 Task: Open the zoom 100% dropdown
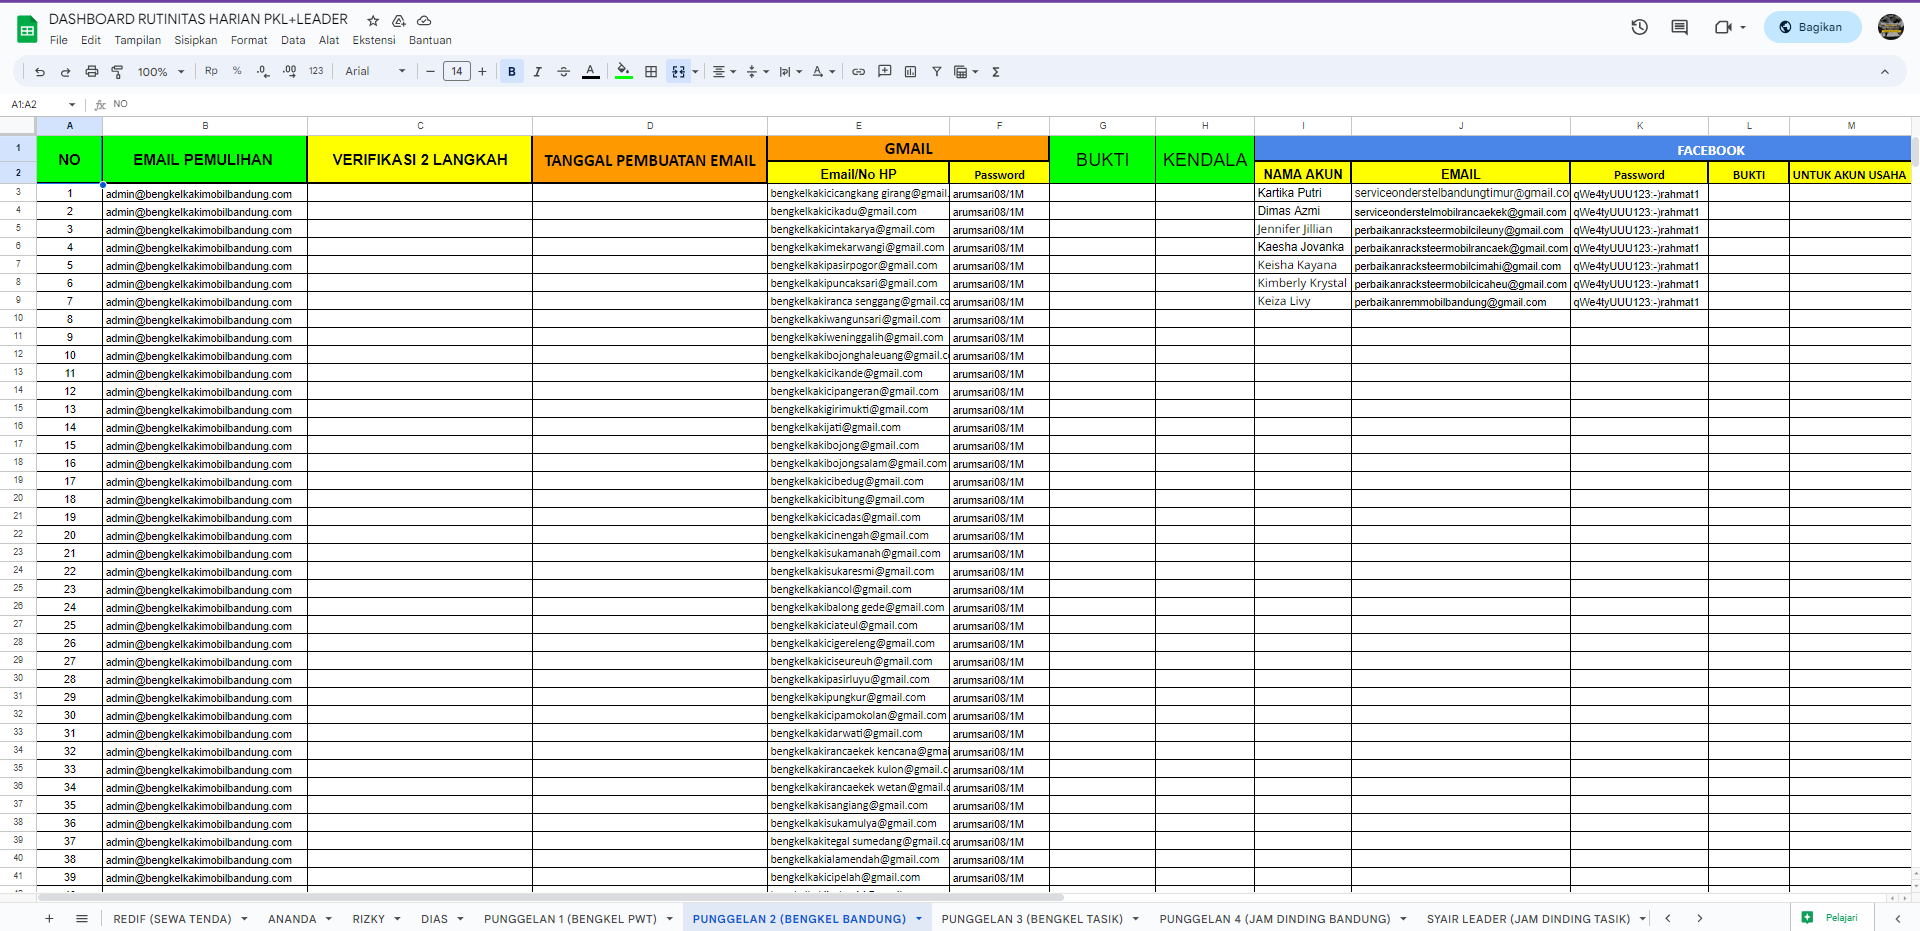point(161,72)
